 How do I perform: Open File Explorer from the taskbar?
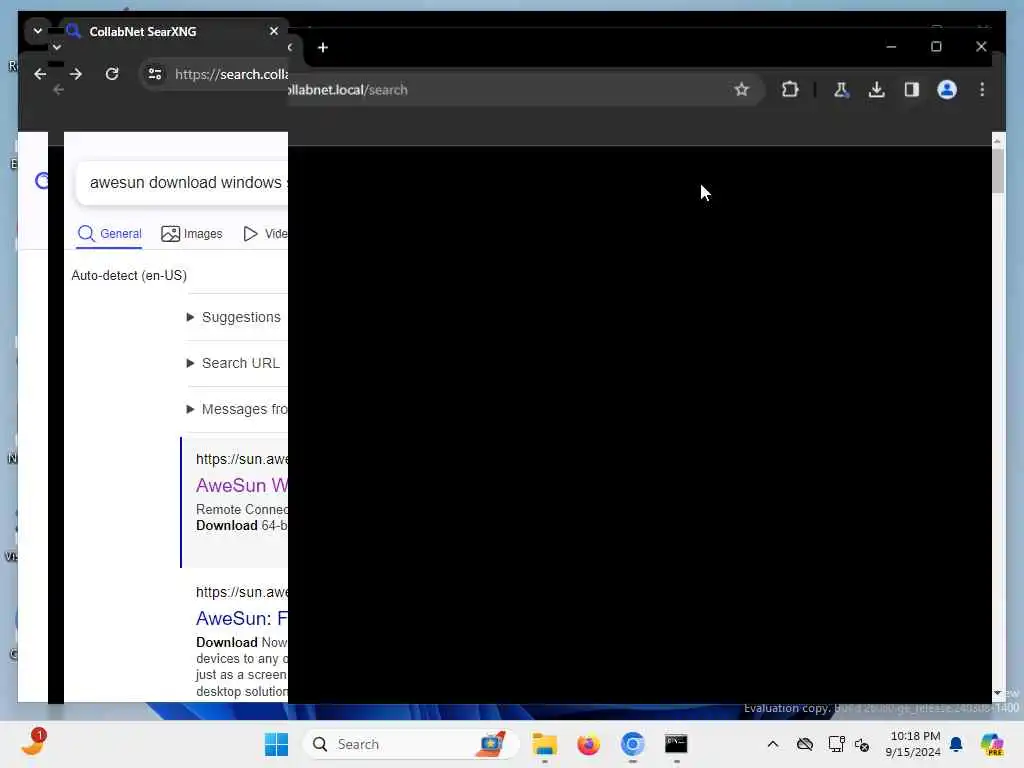click(x=544, y=744)
